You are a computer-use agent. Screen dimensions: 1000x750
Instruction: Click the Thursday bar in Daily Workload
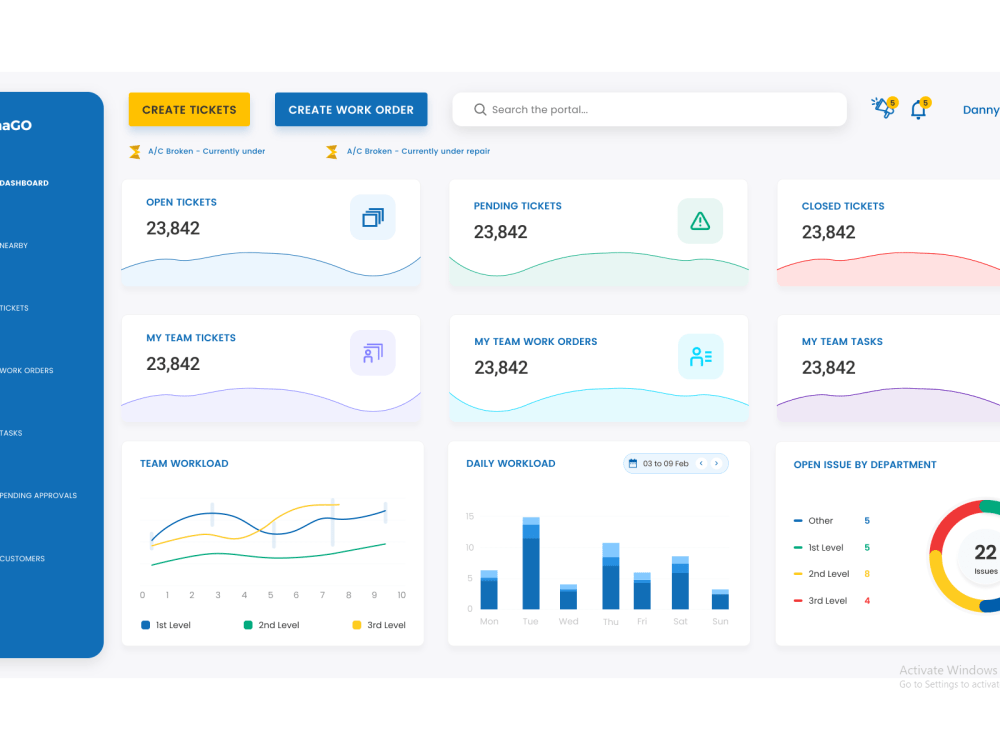point(611,577)
